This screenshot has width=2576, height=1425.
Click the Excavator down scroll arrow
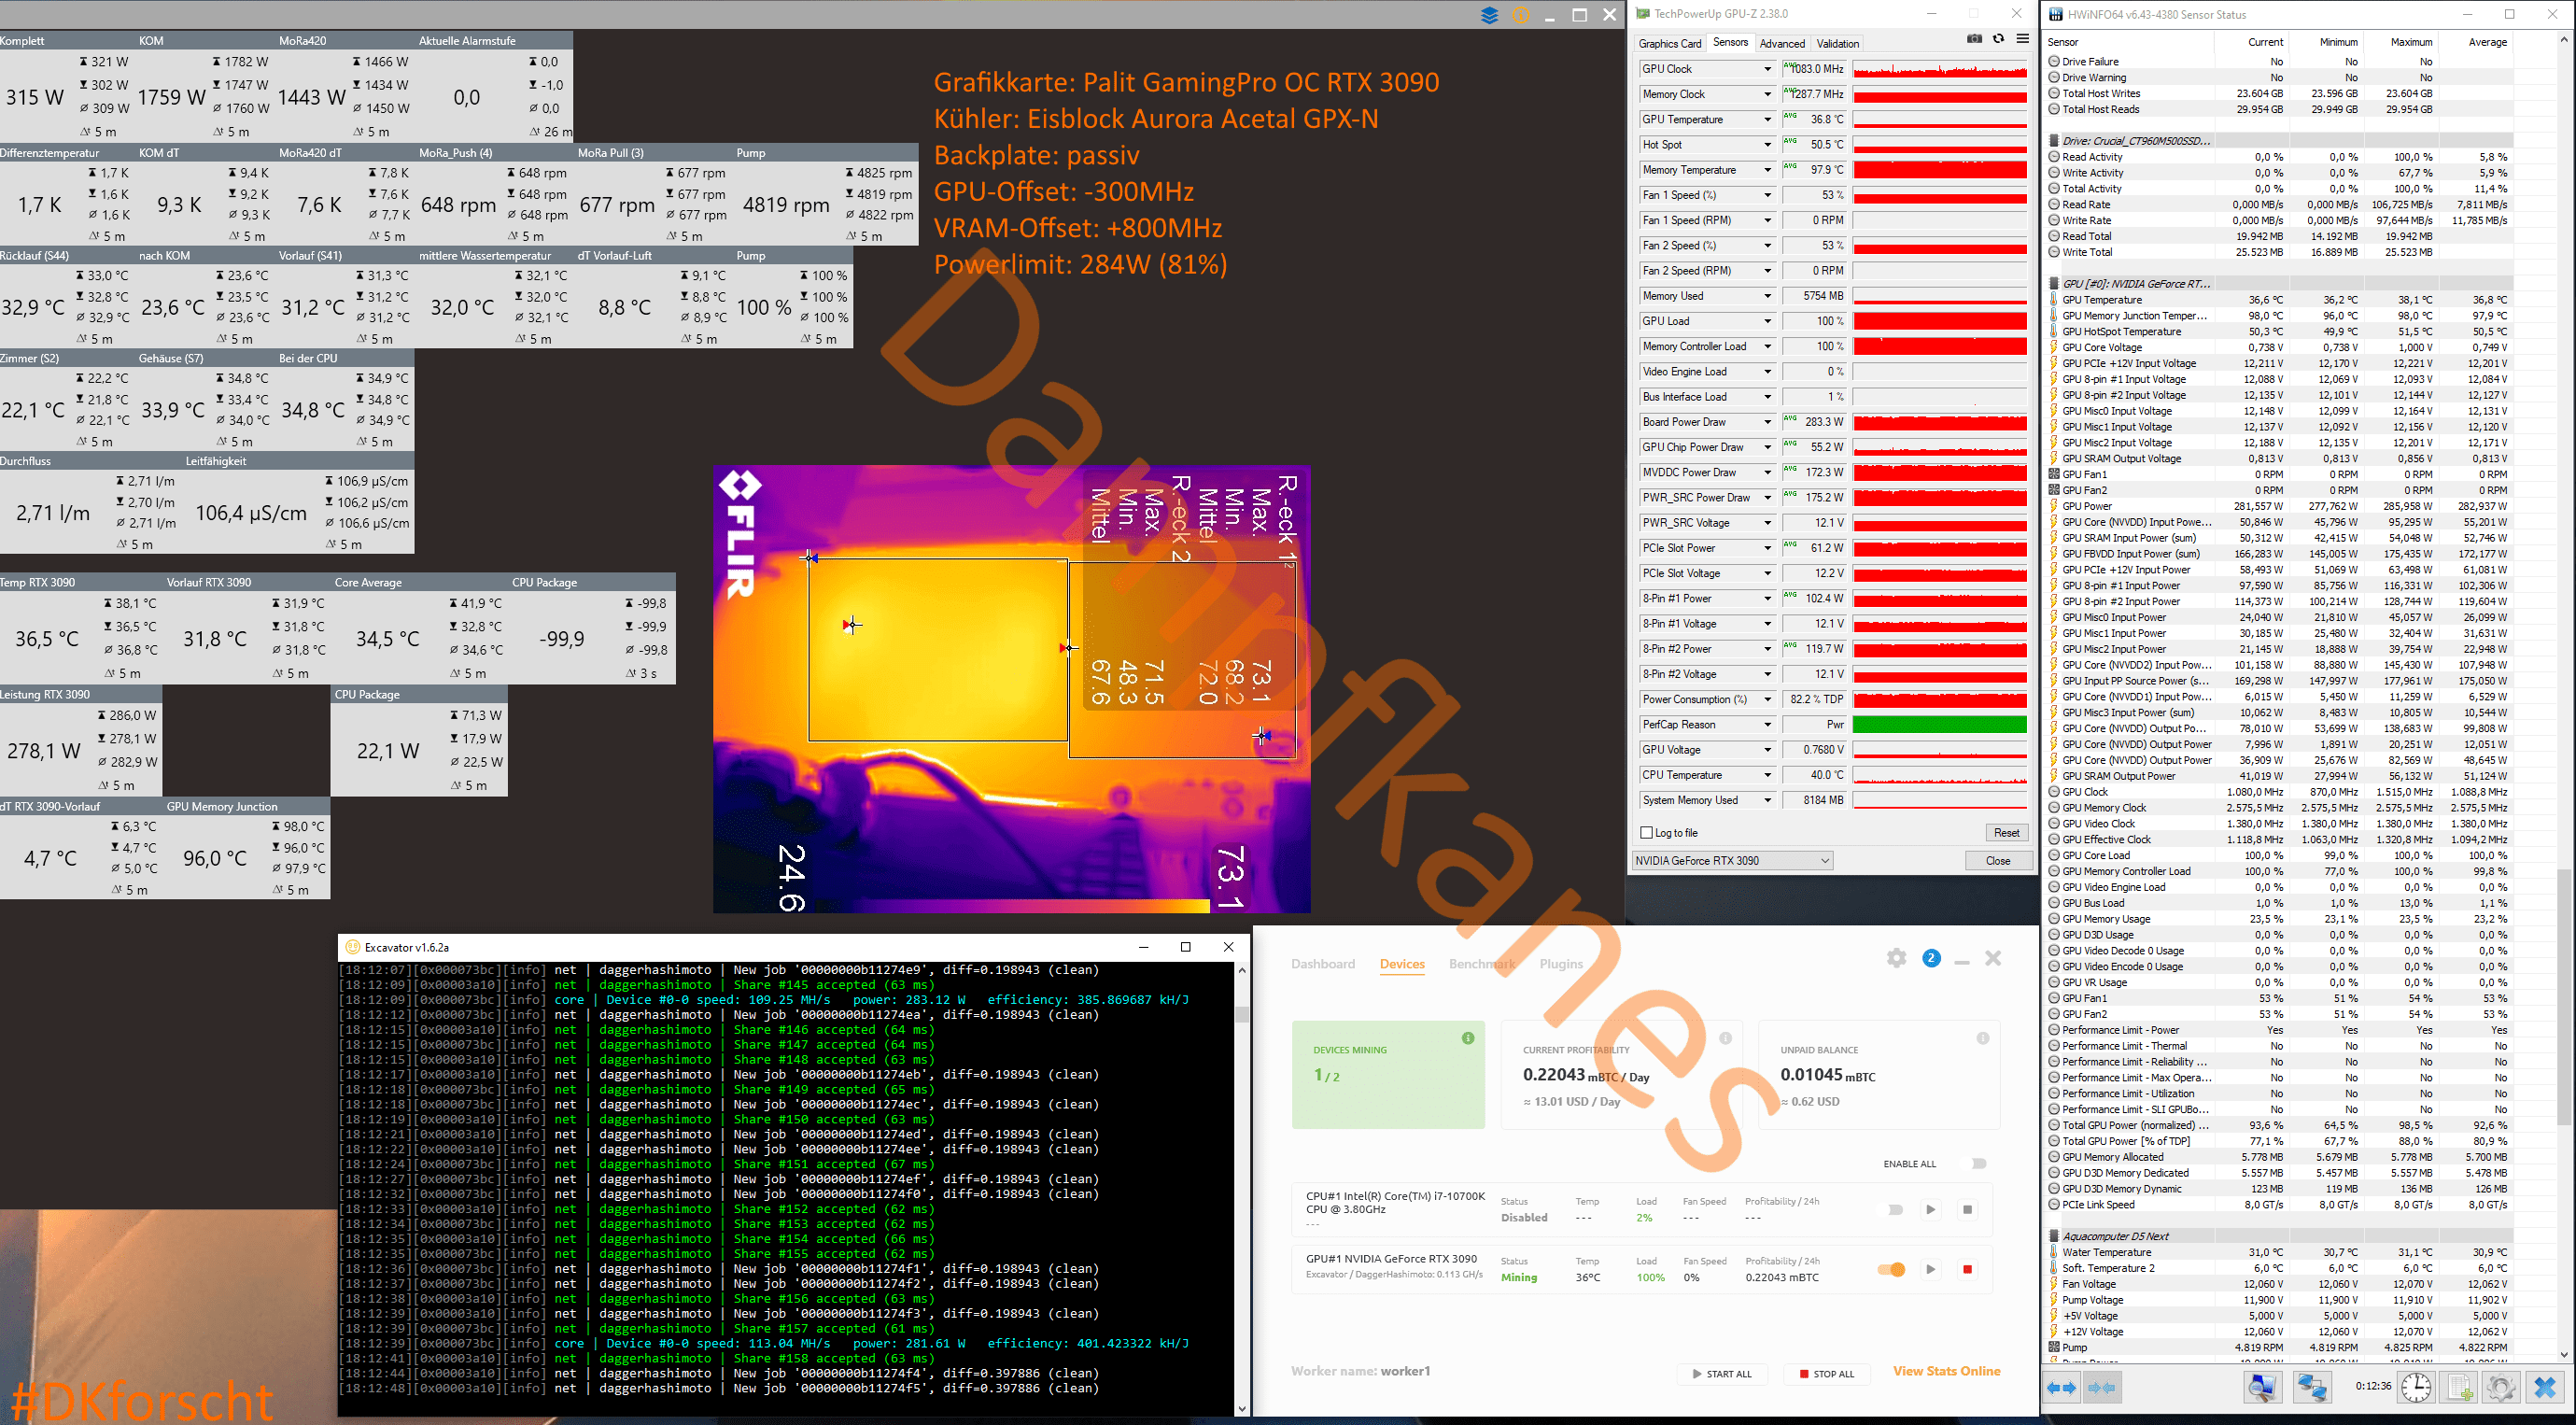coord(1242,1409)
